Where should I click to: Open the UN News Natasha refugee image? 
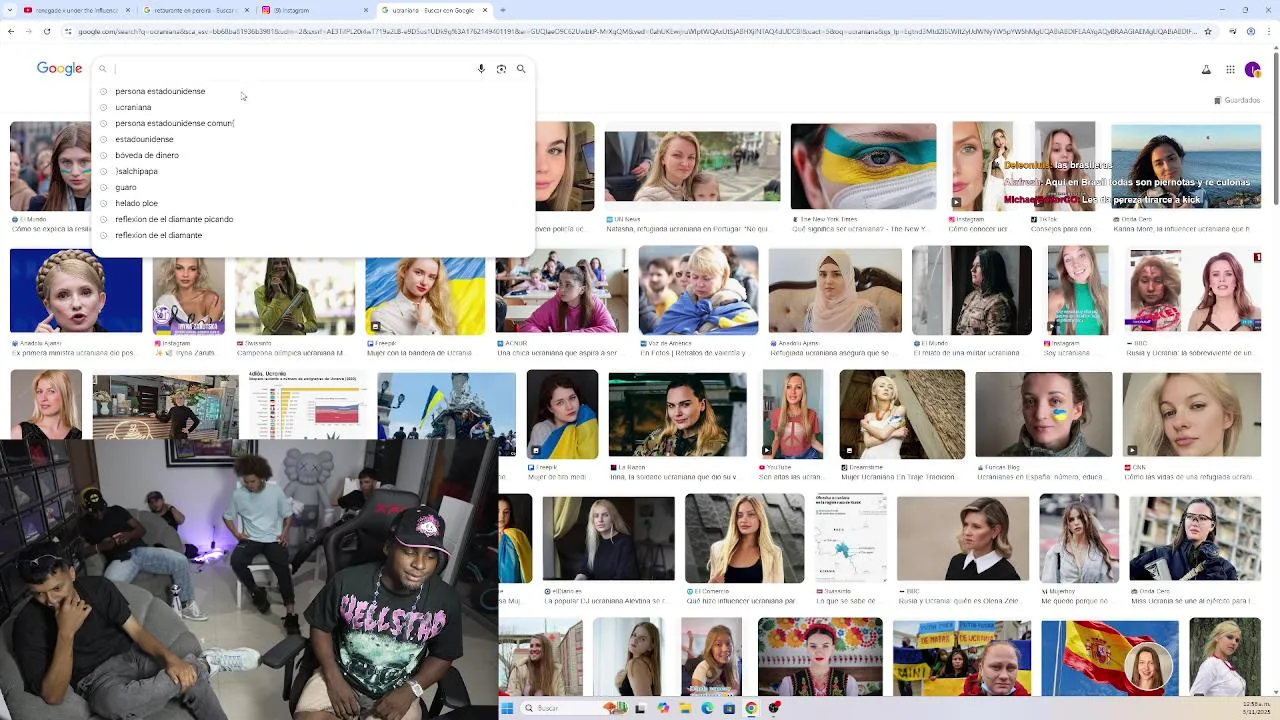pos(692,166)
